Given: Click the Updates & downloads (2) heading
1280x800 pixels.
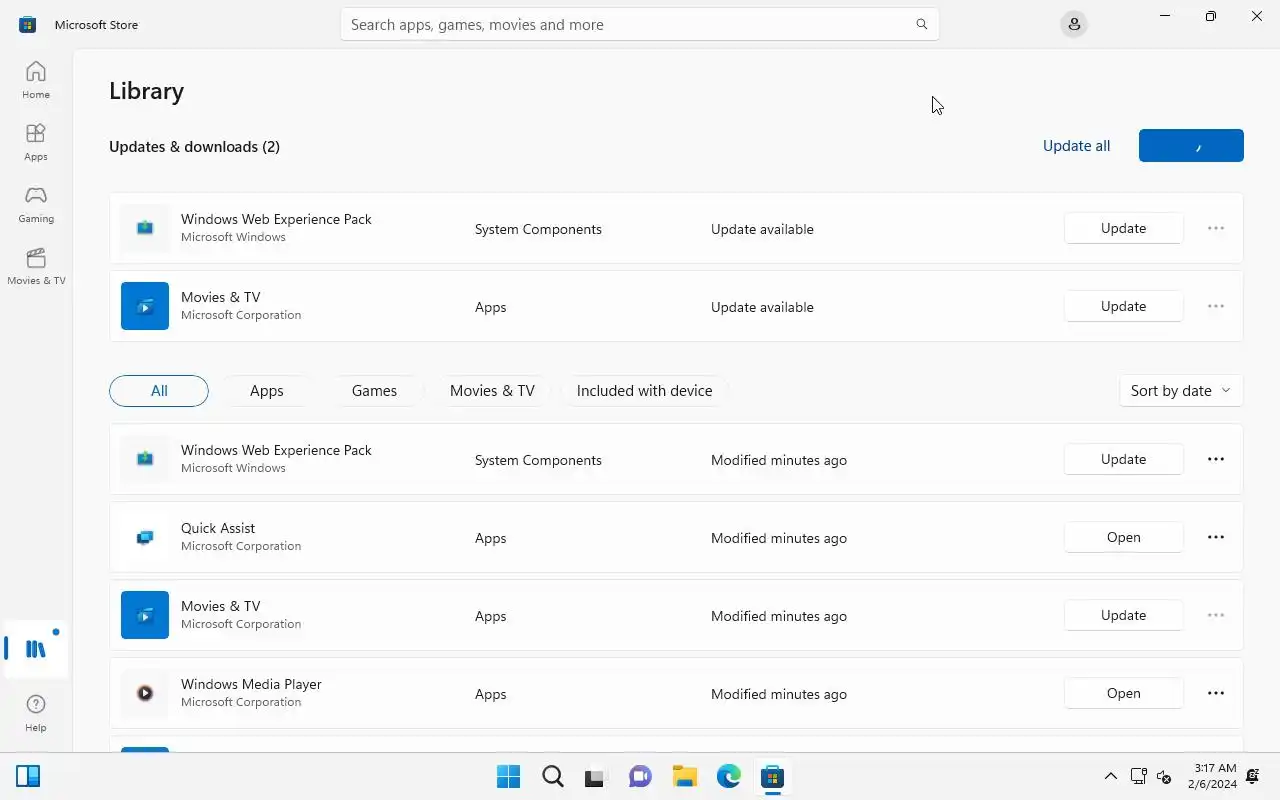Looking at the screenshot, I should (194, 146).
